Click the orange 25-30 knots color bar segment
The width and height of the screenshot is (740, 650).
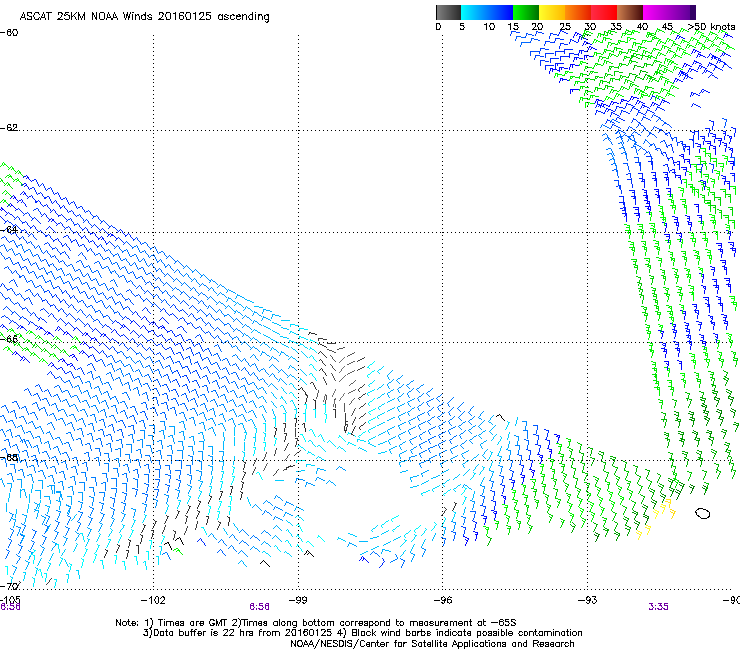pos(578,12)
